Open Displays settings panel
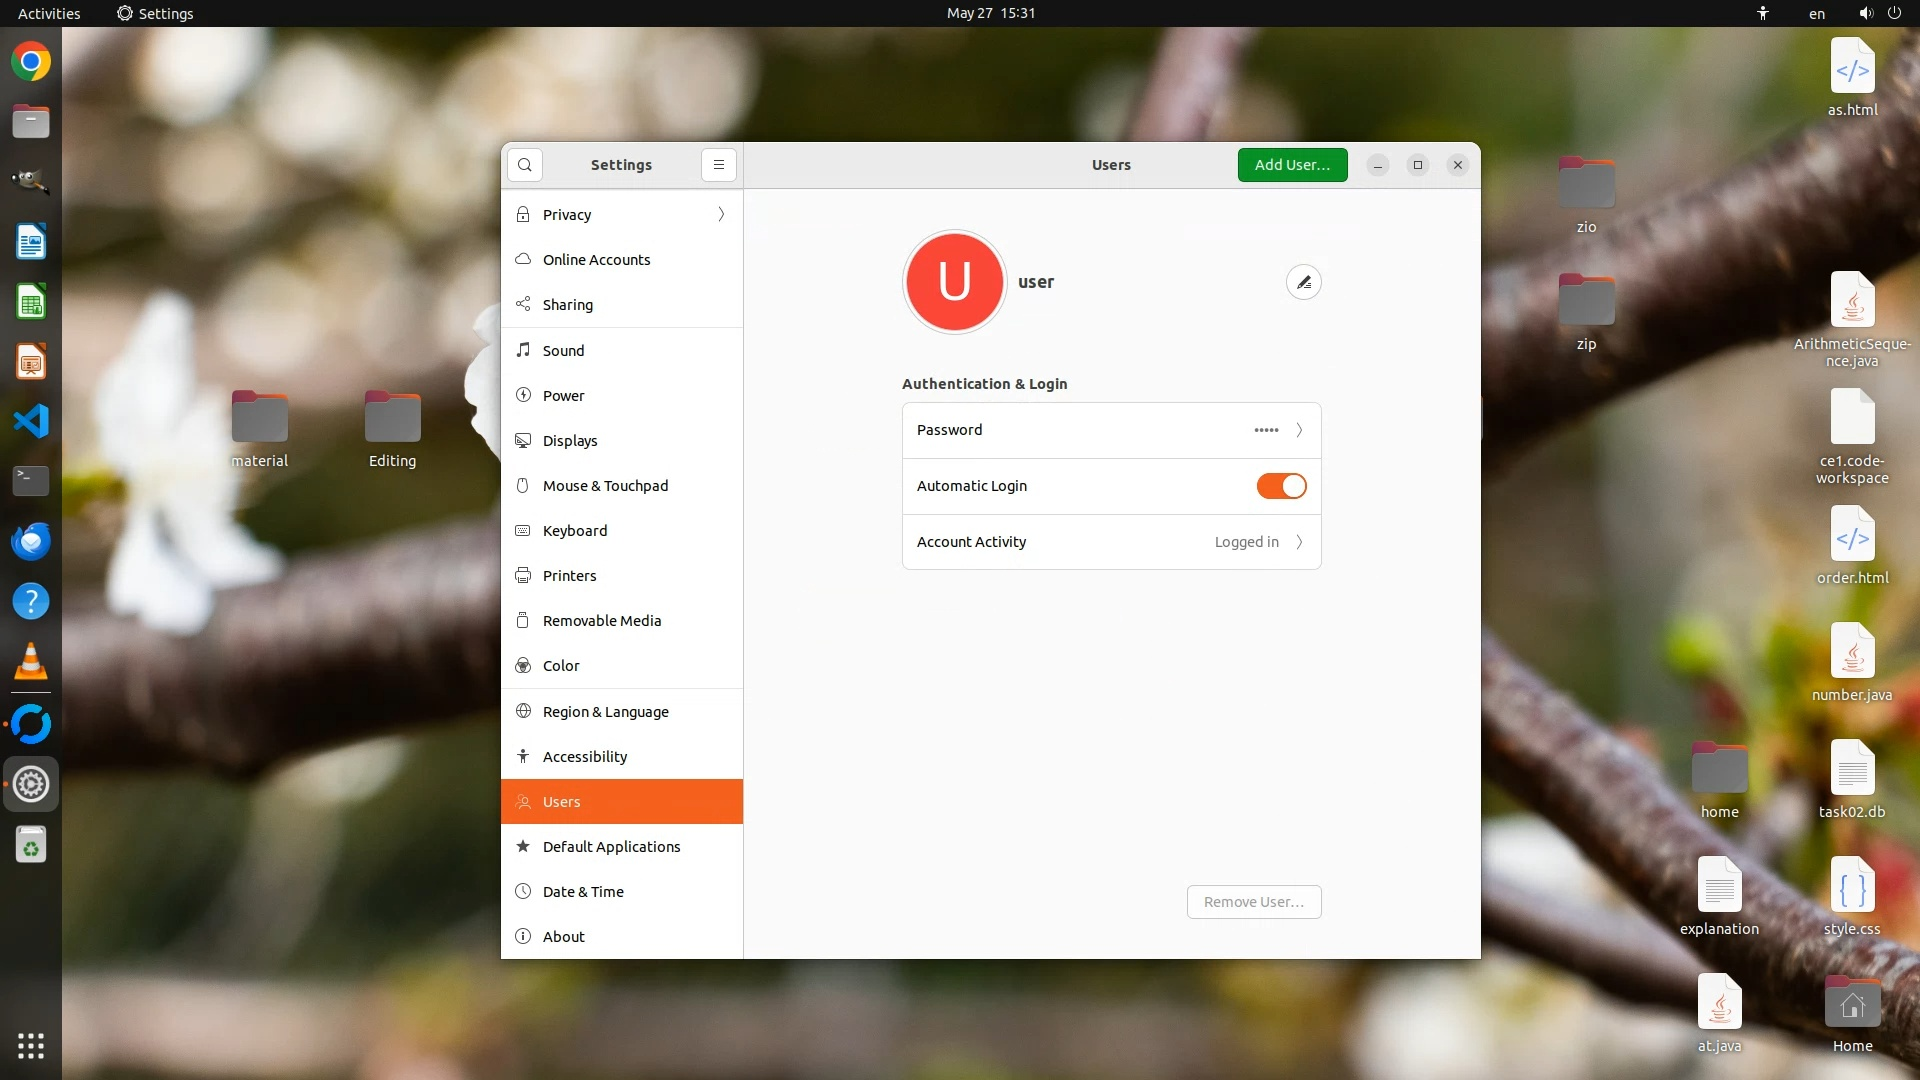This screenshot has width=1920, height=1080. [x=570, y=441]
